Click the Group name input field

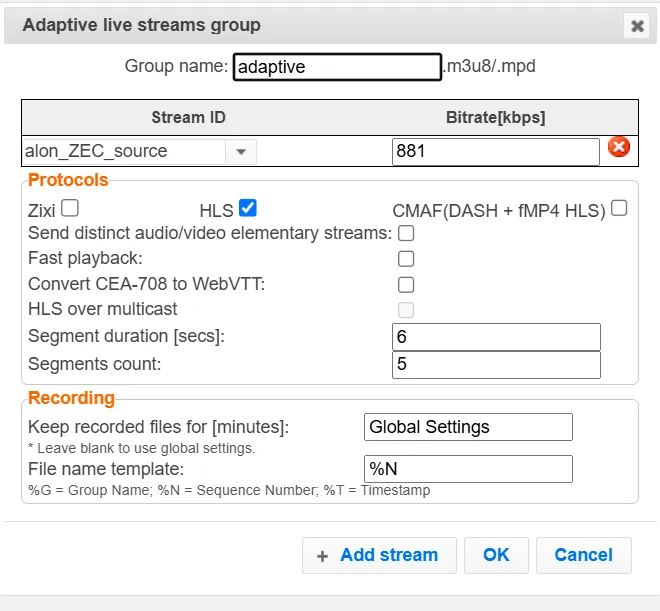337,66
